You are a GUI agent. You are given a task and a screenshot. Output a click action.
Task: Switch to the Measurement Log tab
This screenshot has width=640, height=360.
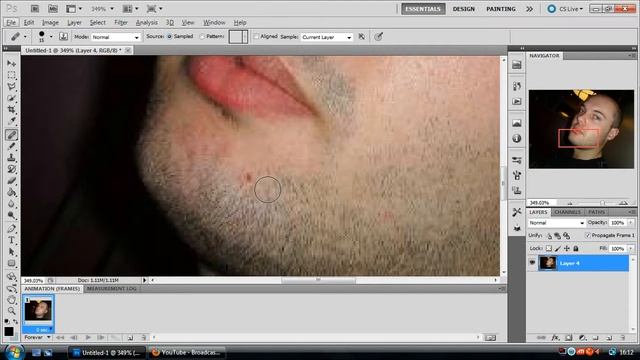pos(111,289)
